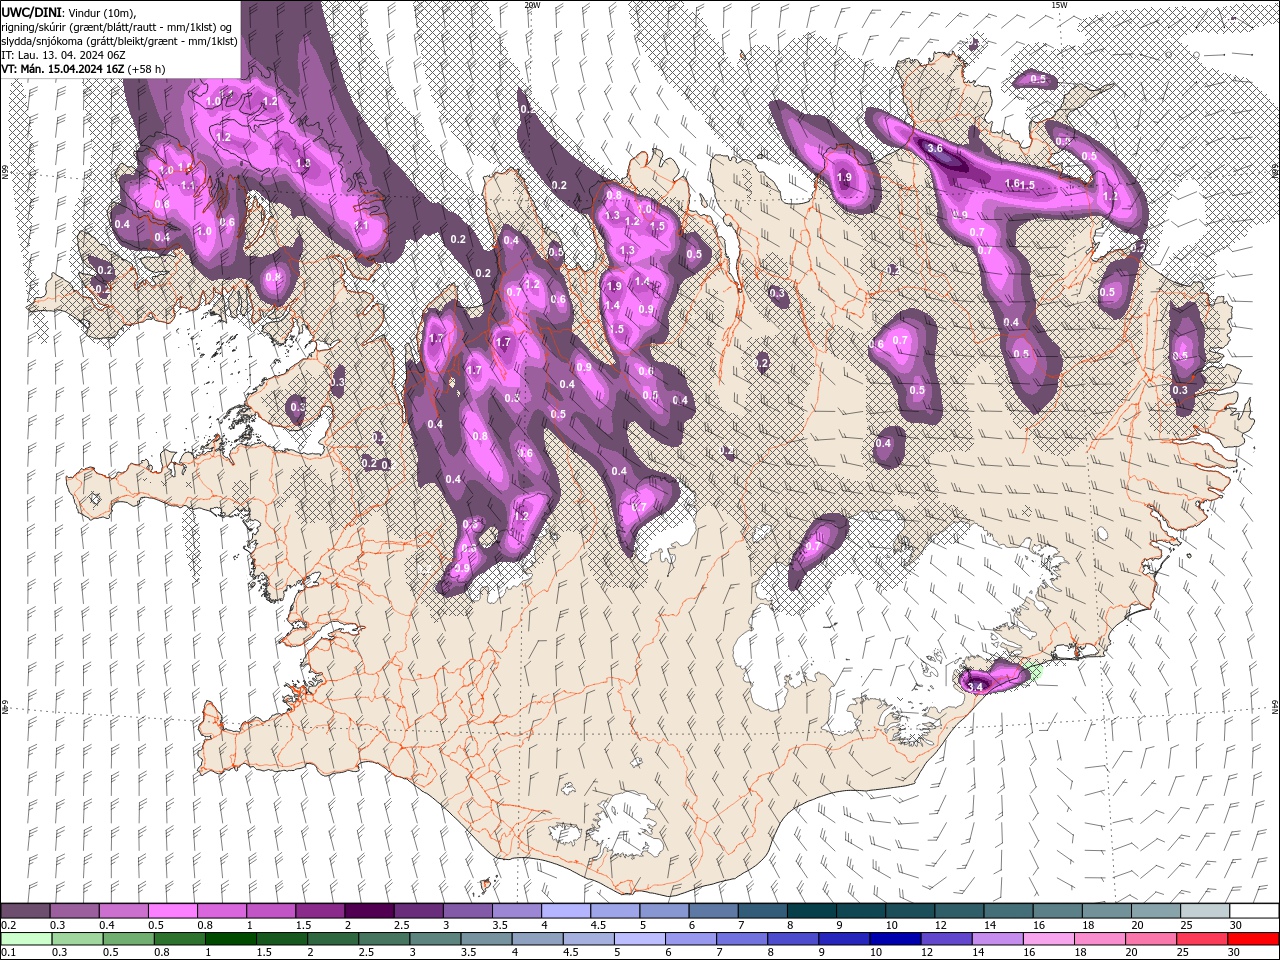The width and height of the screenshot is (1280, 960).
Task: Click the deep blue 10 swatch in the rain scale
Action: [x=893, y=939]
